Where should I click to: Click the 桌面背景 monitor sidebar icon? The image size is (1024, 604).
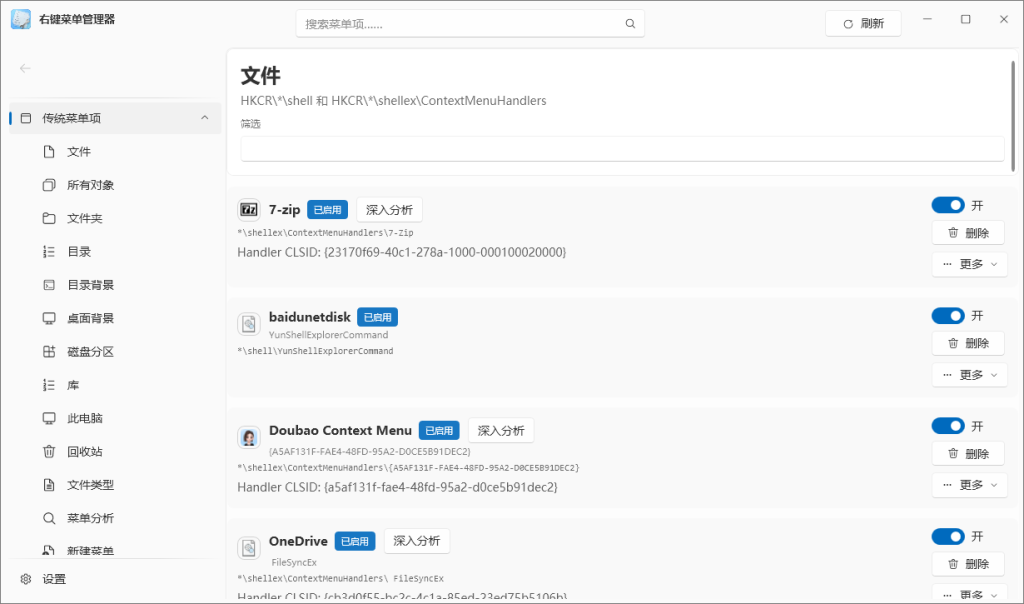49,318
